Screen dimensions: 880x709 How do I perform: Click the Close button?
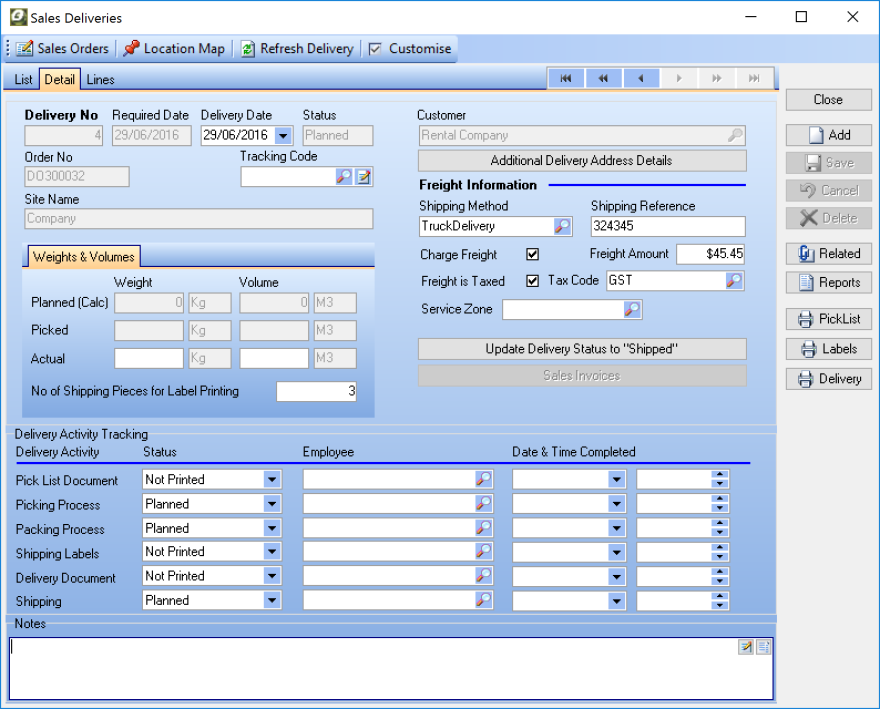[828, 99]
